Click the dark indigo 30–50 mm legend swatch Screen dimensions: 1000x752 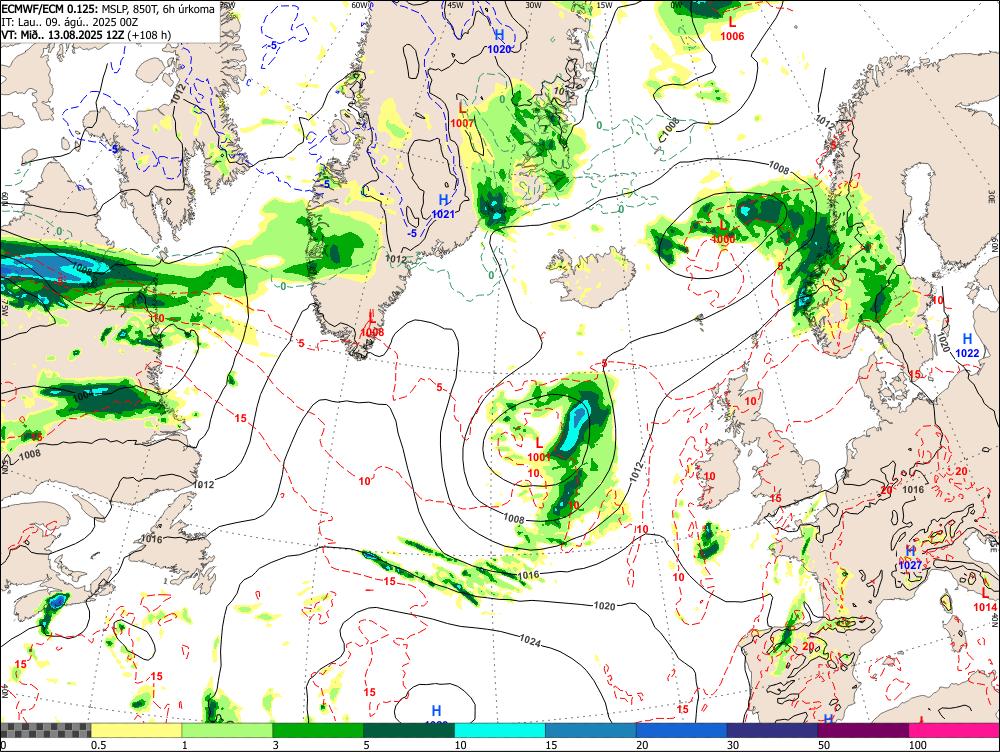coord(772,730)
